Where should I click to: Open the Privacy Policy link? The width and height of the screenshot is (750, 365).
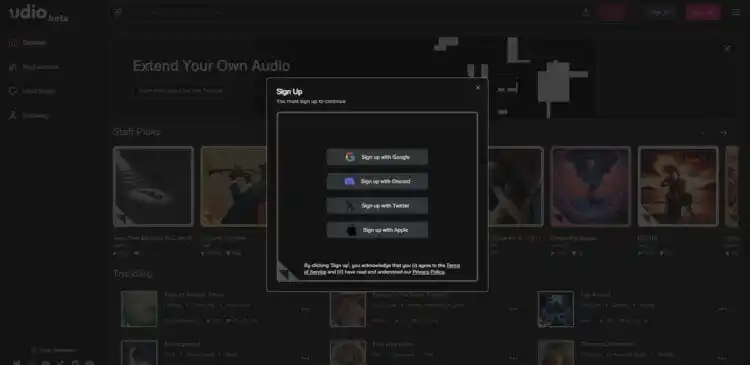pos(429,272)
